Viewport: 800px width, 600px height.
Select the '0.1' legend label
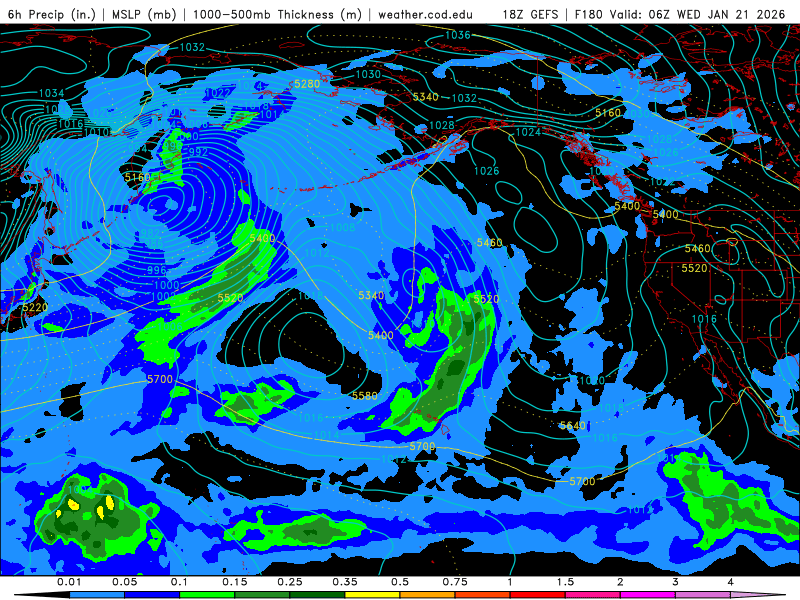tap(179, 582)
